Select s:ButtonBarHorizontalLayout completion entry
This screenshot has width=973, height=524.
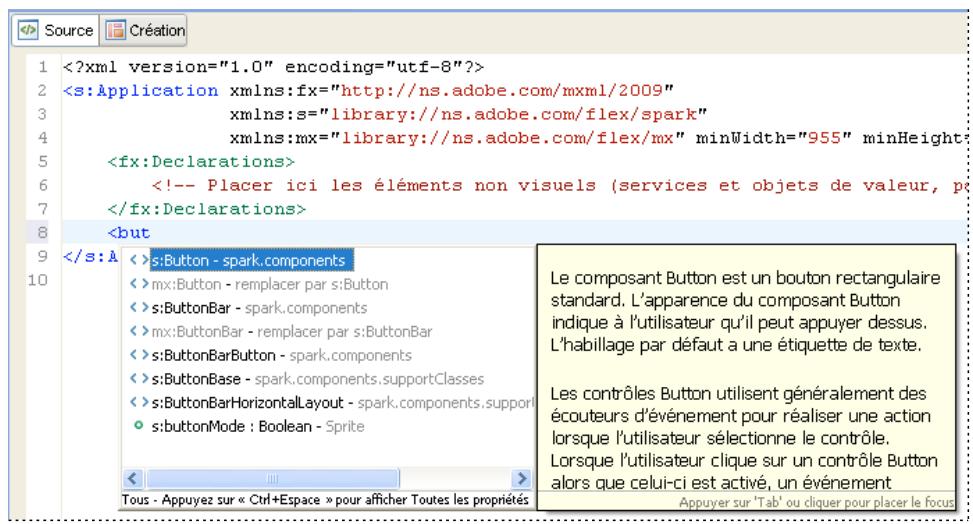(343, 402)
